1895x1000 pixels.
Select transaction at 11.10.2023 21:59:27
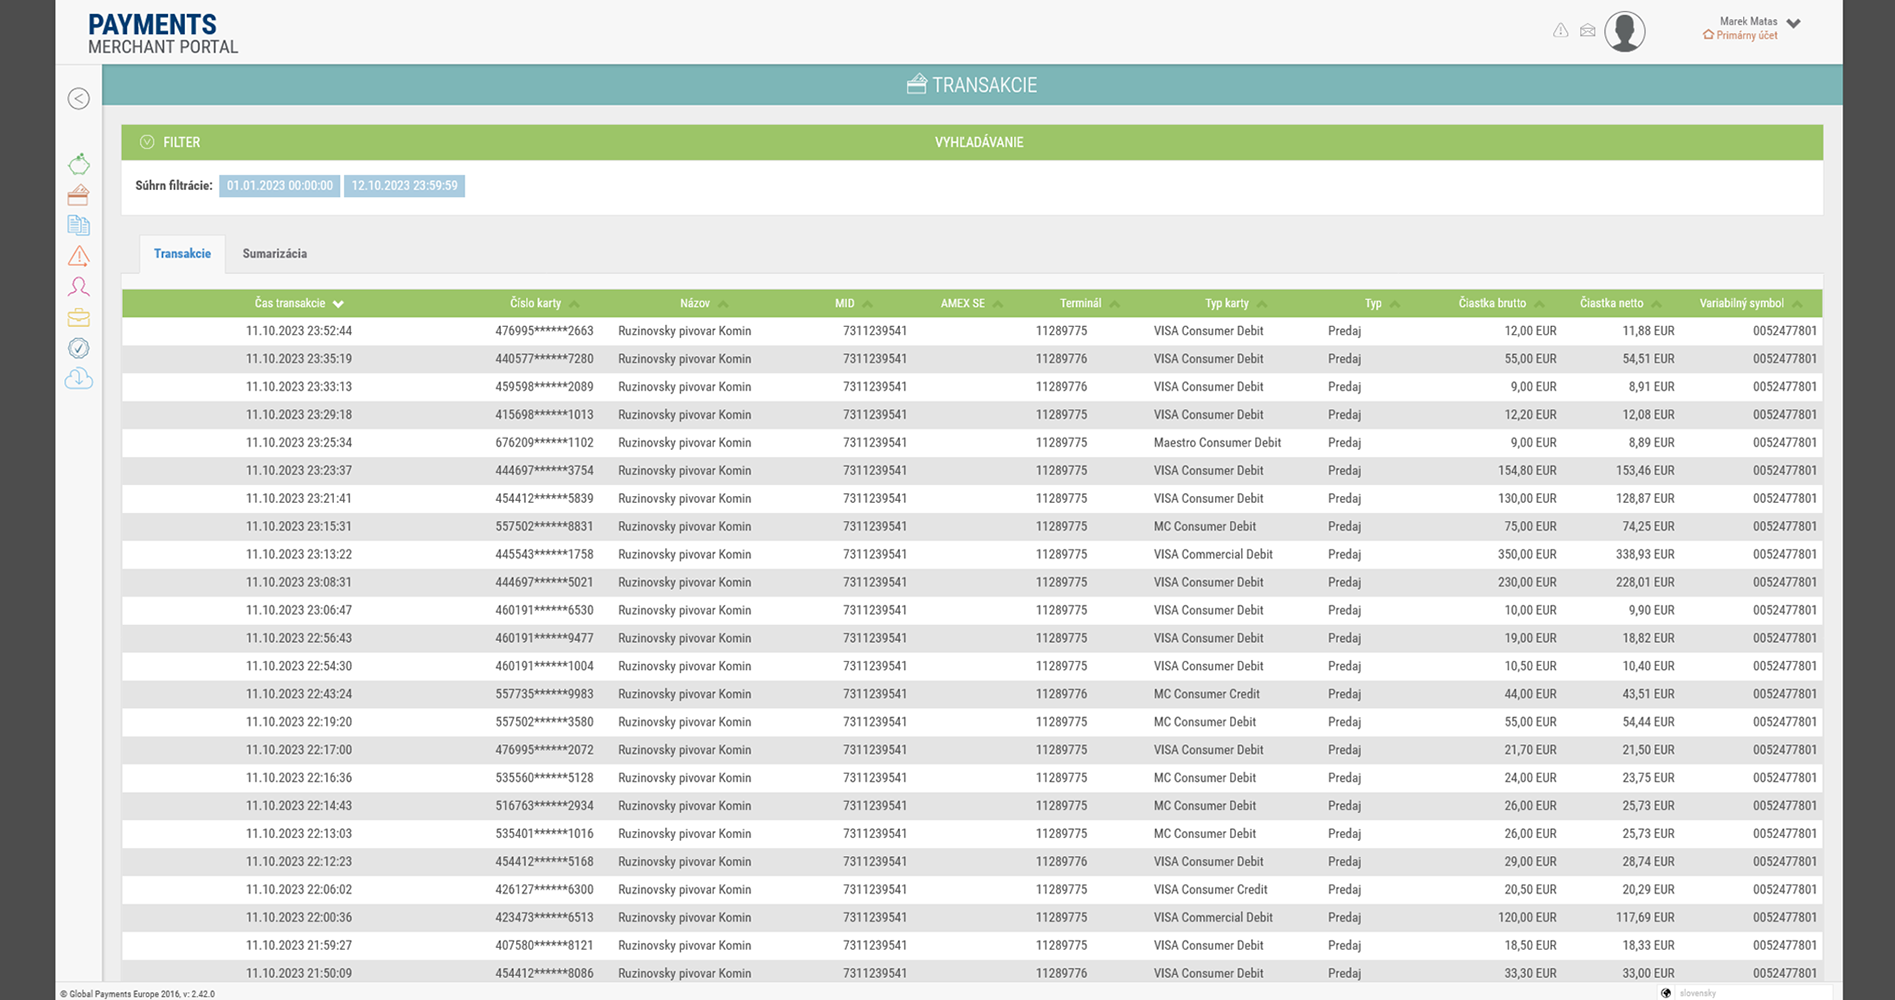(x=299, y=947)
